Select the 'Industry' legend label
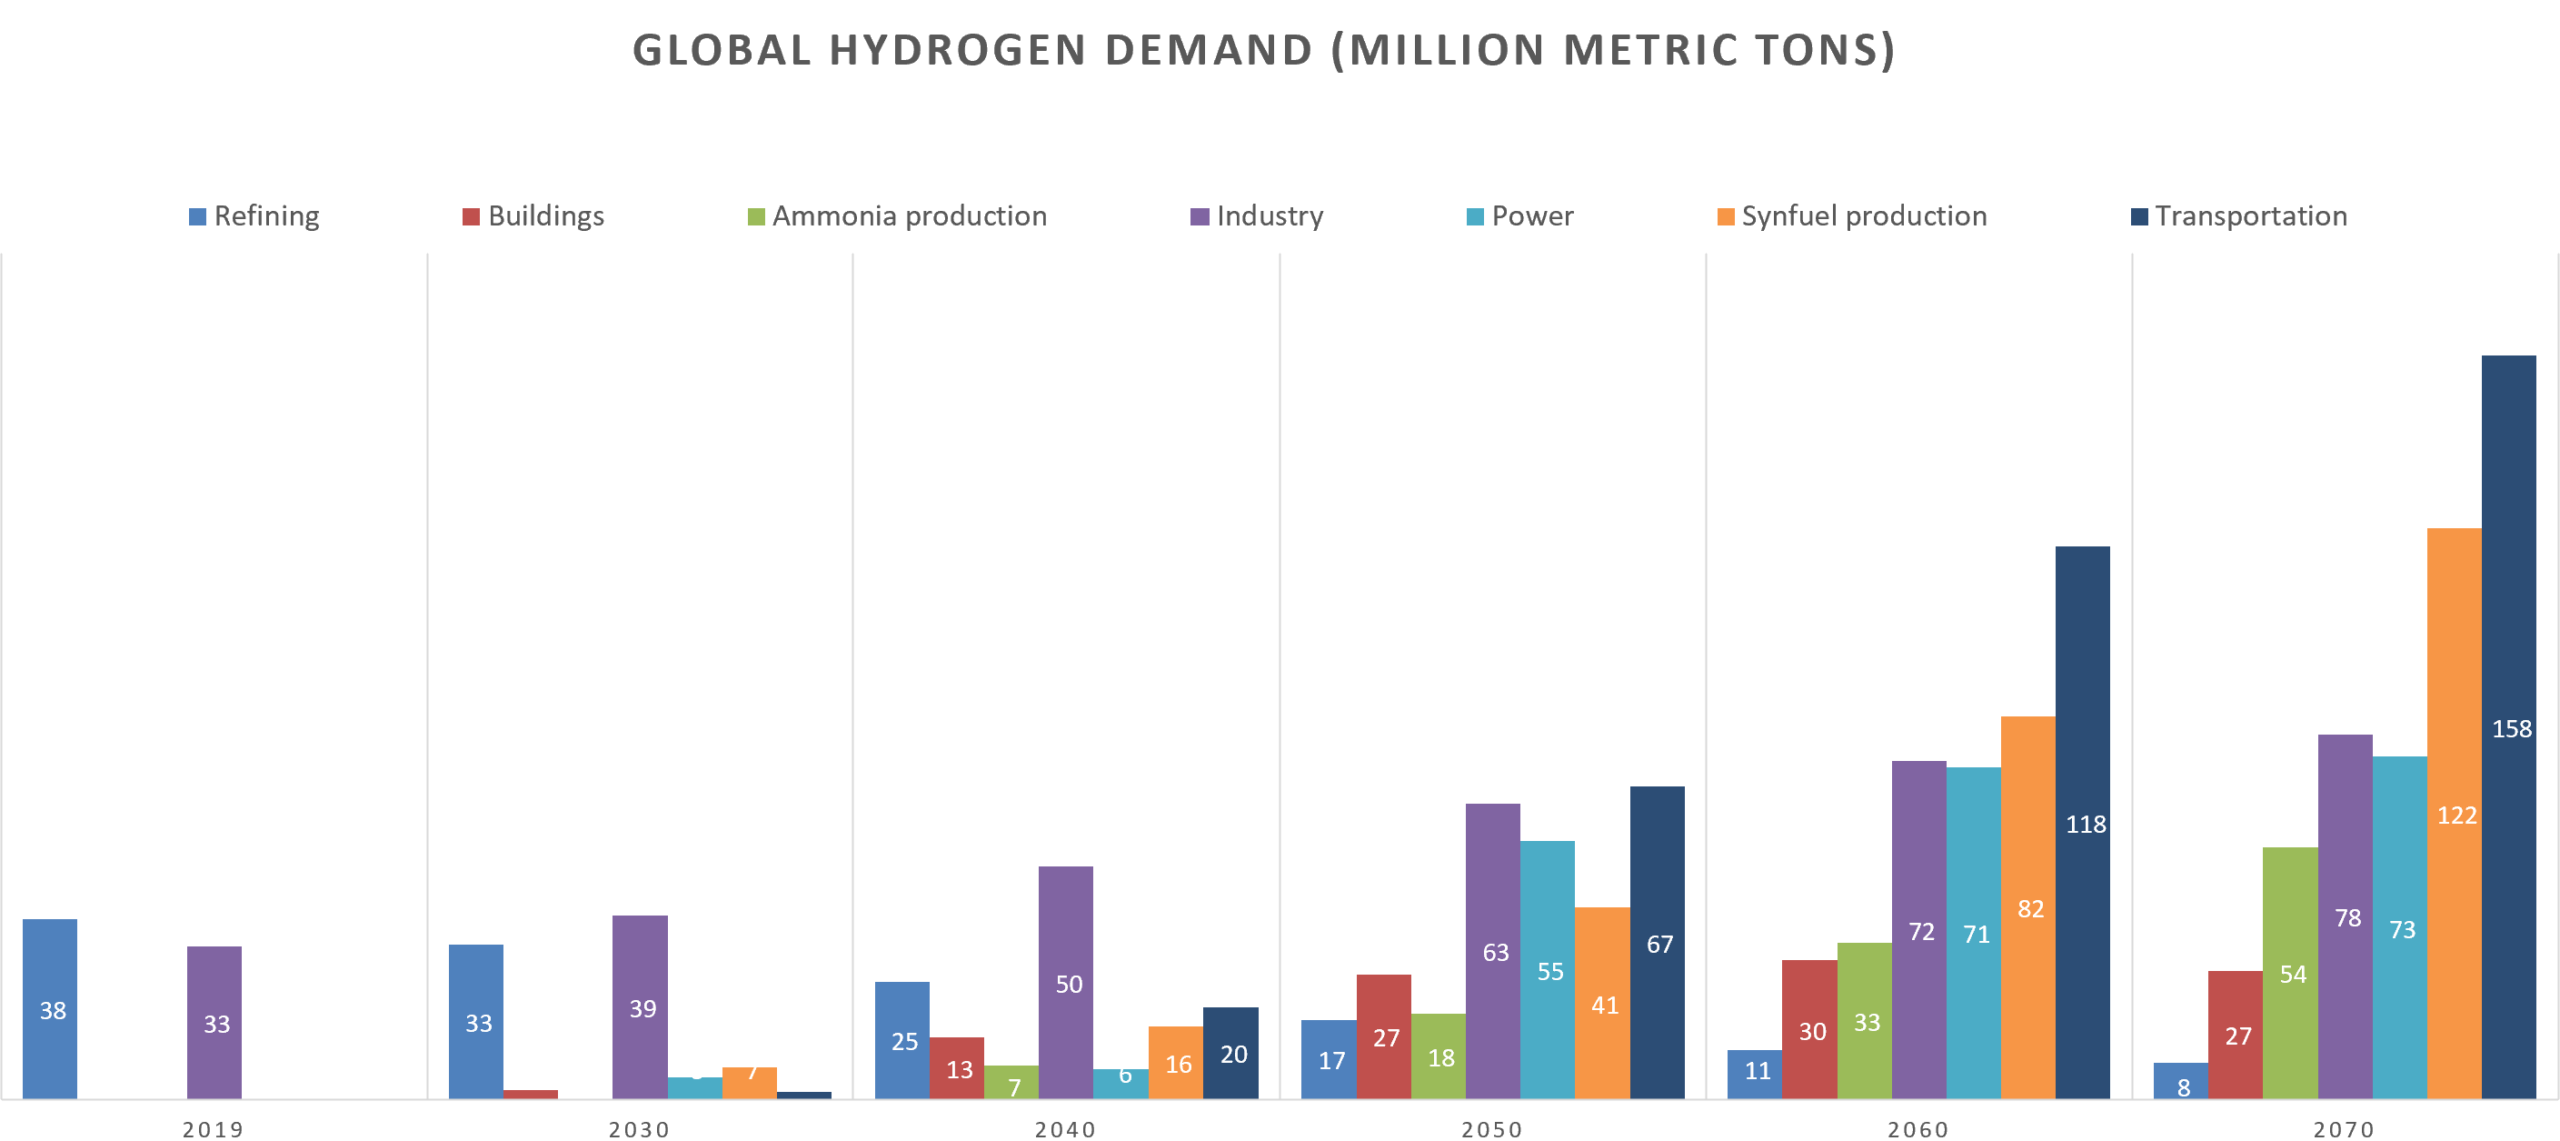Image resolution: width=2560 pixels, height=1141 pixels. (1270, 216)
